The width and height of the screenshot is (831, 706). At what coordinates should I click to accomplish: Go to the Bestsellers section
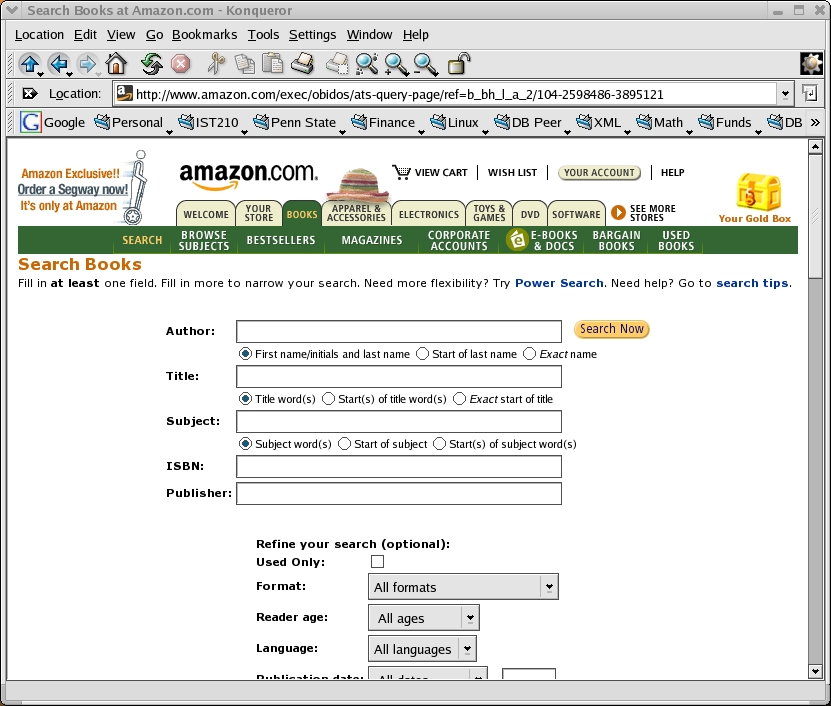tap(281, 240)
